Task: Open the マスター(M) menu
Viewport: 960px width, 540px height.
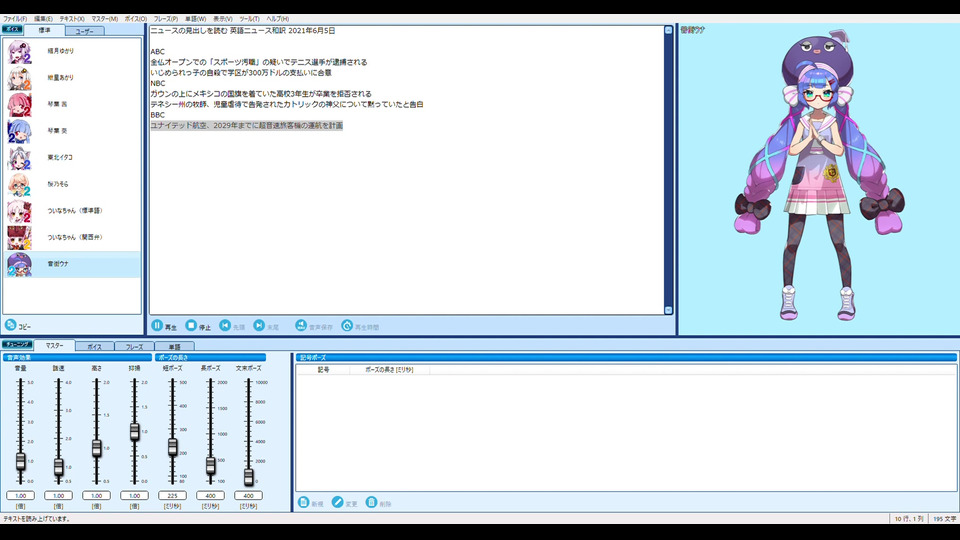Action: click(x=105, y=19)
